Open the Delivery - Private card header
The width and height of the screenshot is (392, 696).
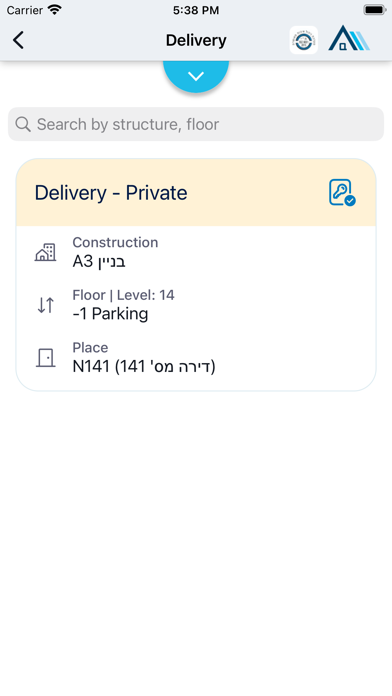tap(196, 193)
